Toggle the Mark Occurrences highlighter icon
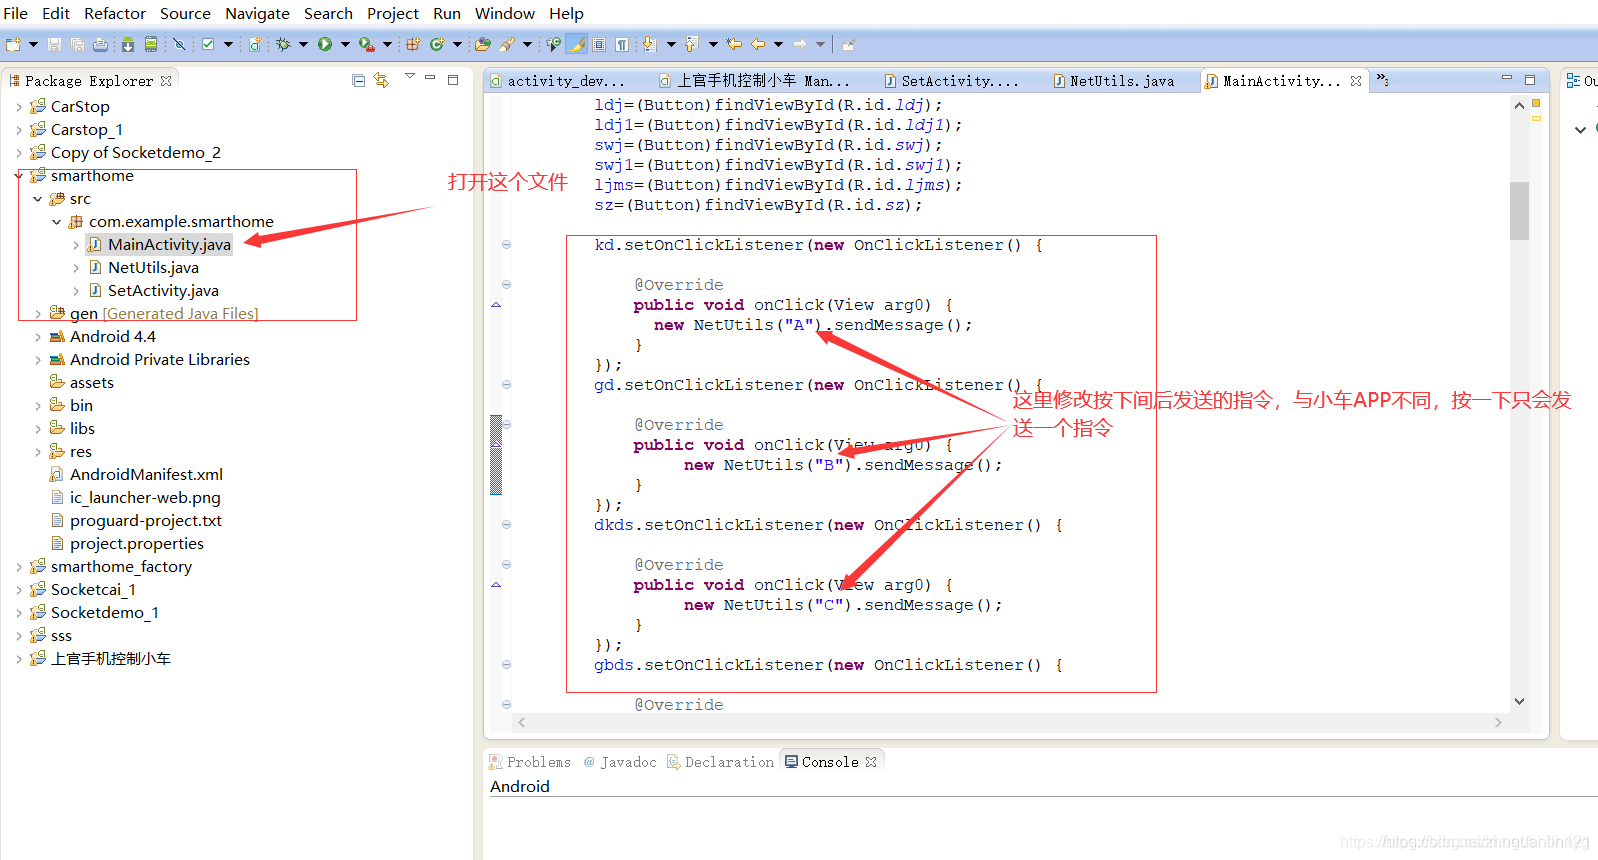The width and height of the screenshot is (1598, 860). [577, 44]
